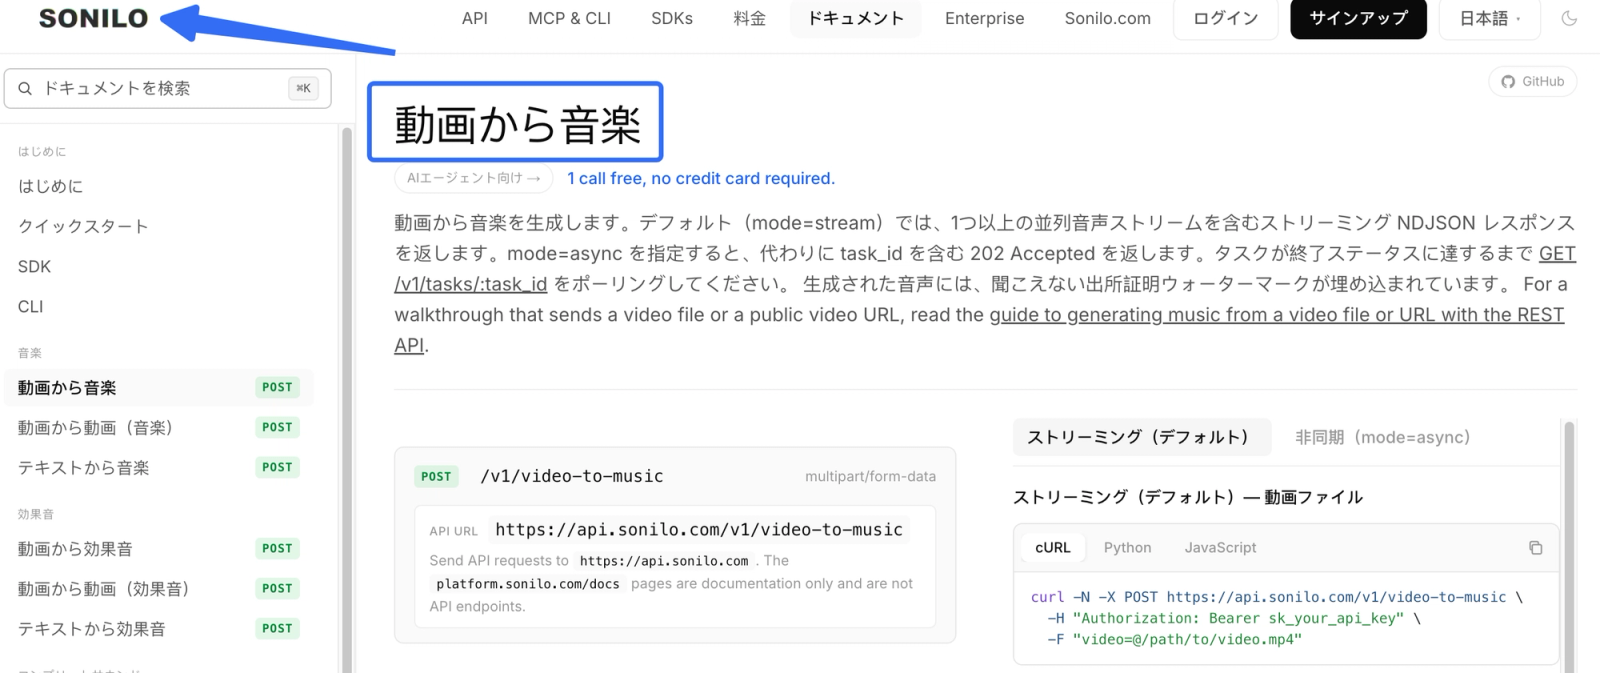1600x673 pixels.
Task: Click the AIエージェント向け badge
Action: coord(474,178)
